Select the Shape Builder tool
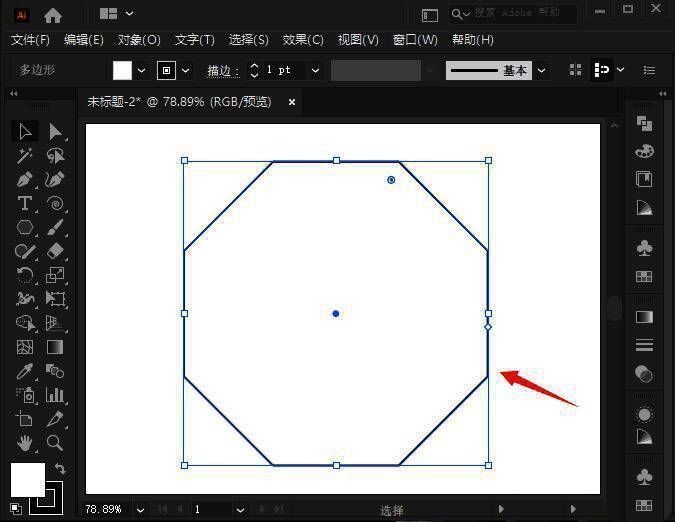This screenshot has height=522, width=675. click(x=26, y=323)
